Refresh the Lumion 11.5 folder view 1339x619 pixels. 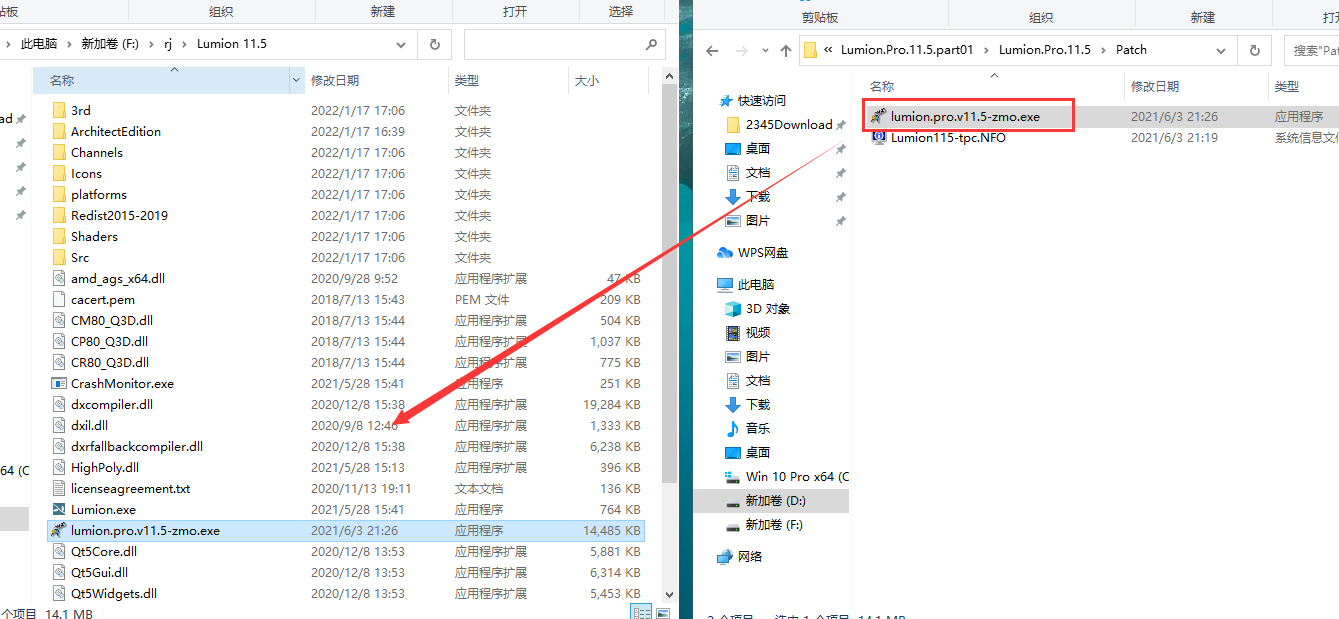[x=434, y=45]
